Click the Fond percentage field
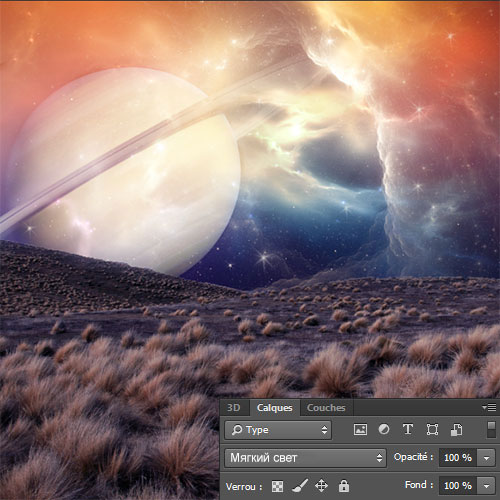This screenshot has height=500, width=500. tap(458, 486)
